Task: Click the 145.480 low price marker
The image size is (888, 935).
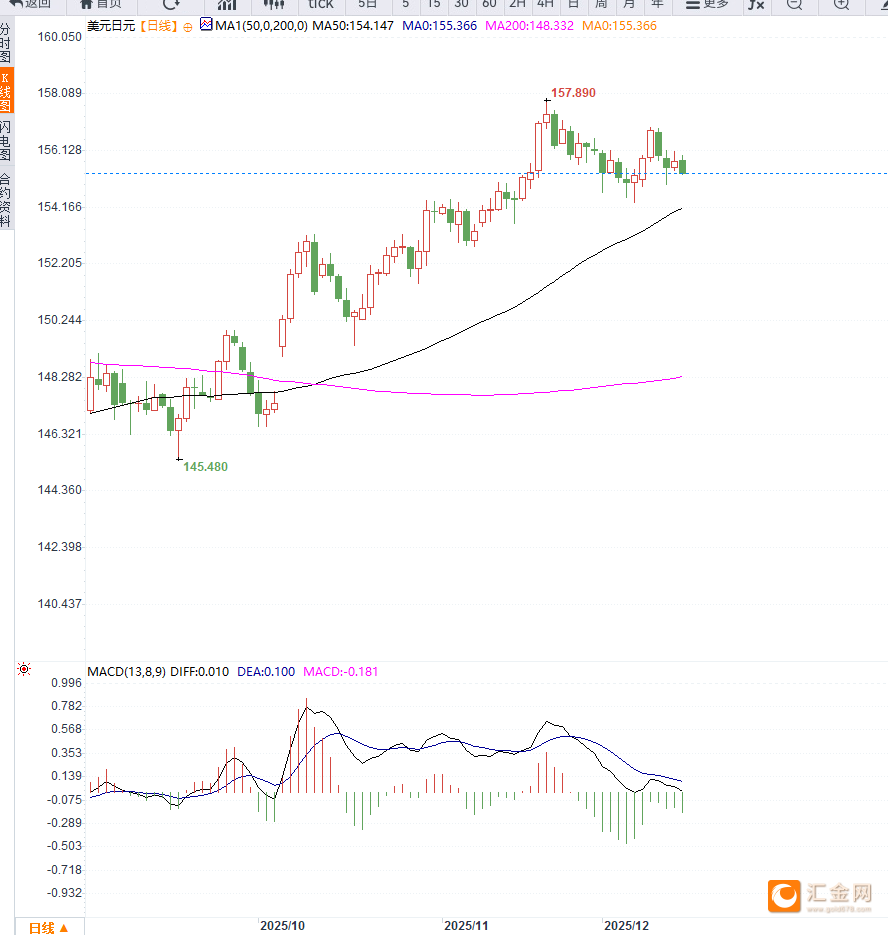Action: [206, 467]
